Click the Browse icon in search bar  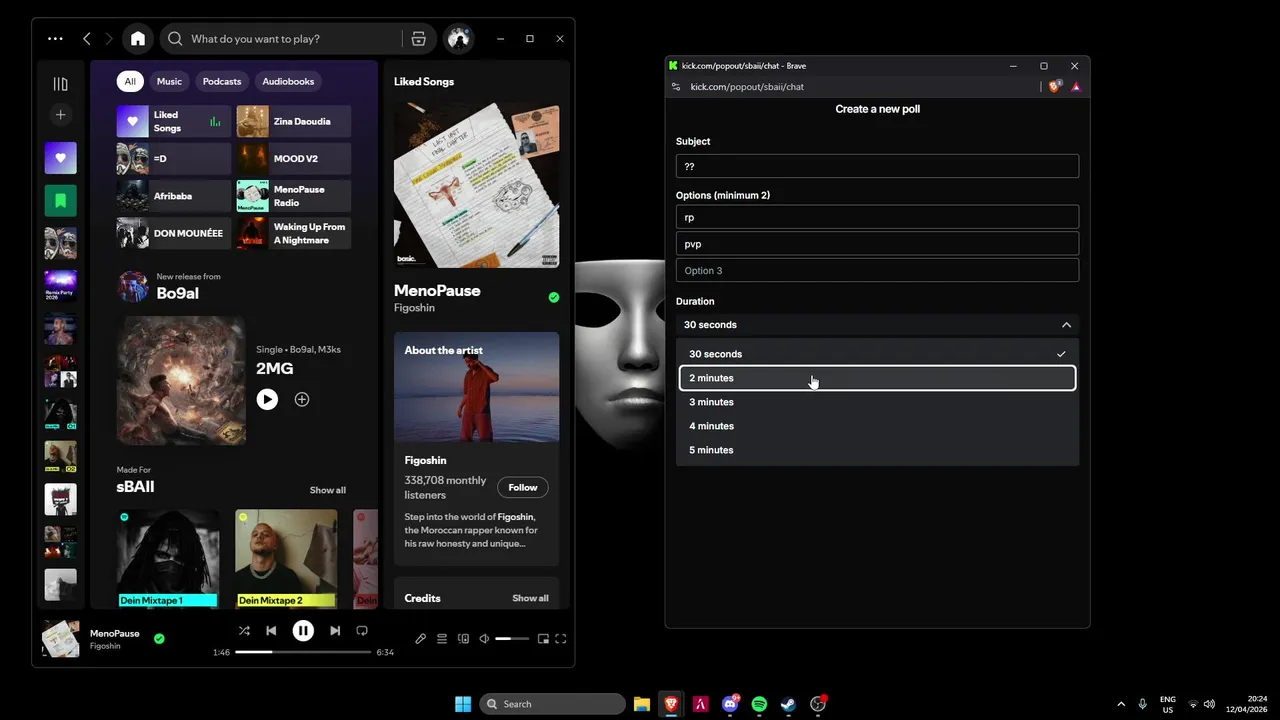coord(419,39)
